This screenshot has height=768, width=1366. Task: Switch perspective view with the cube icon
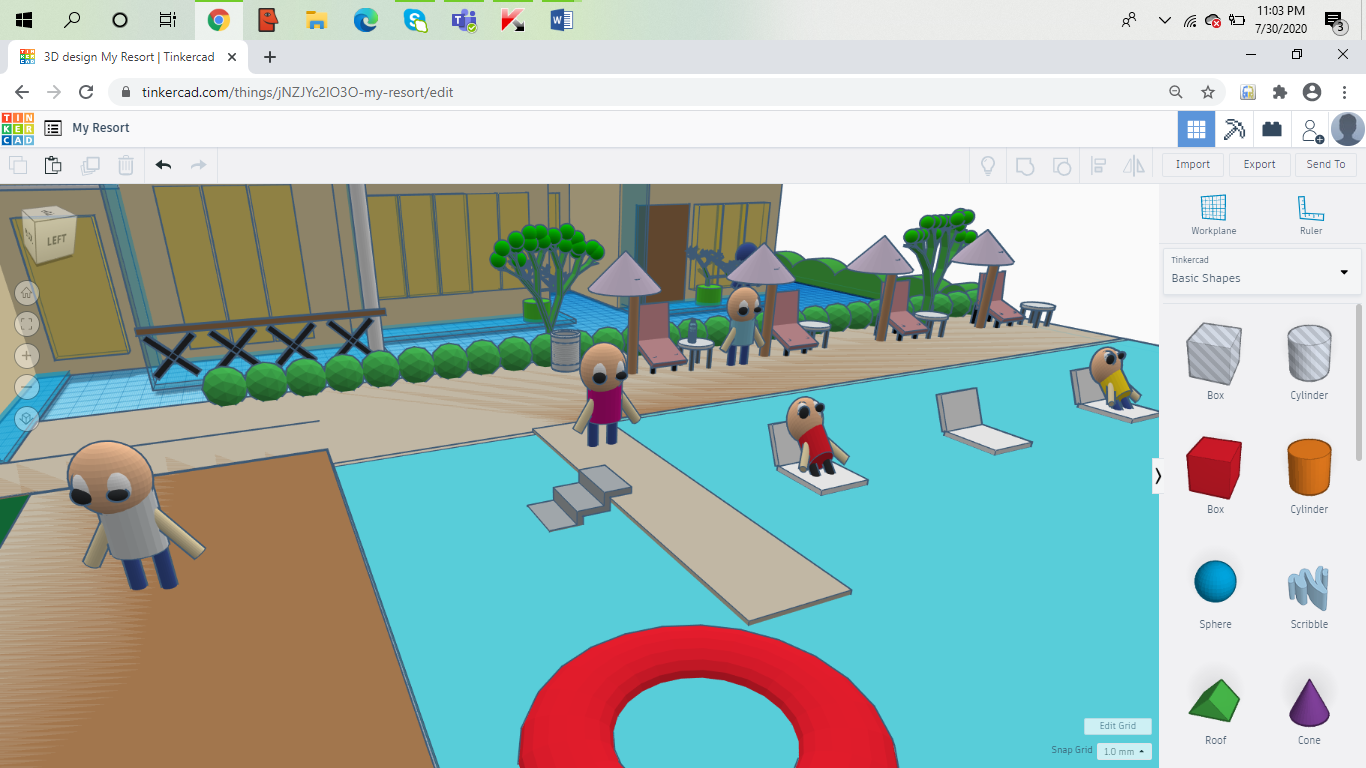[x=27, y=419]
